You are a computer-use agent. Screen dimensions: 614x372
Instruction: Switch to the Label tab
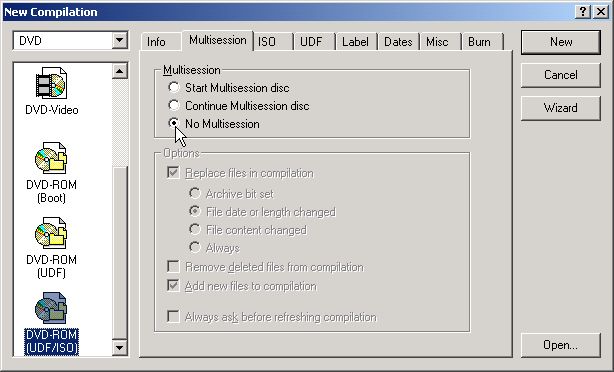click(x=355, y=42)
